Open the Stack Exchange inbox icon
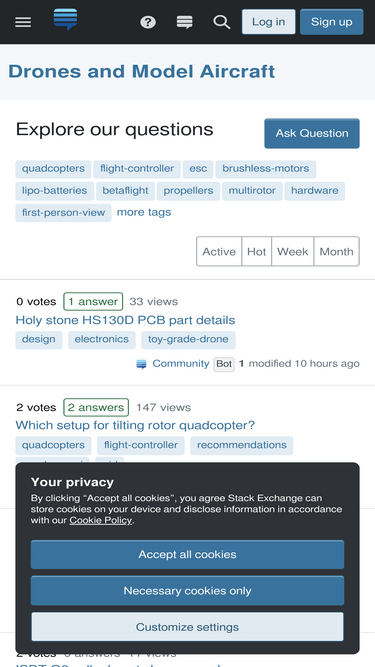Viewport: 375px width, 667px height. (185, 22)
